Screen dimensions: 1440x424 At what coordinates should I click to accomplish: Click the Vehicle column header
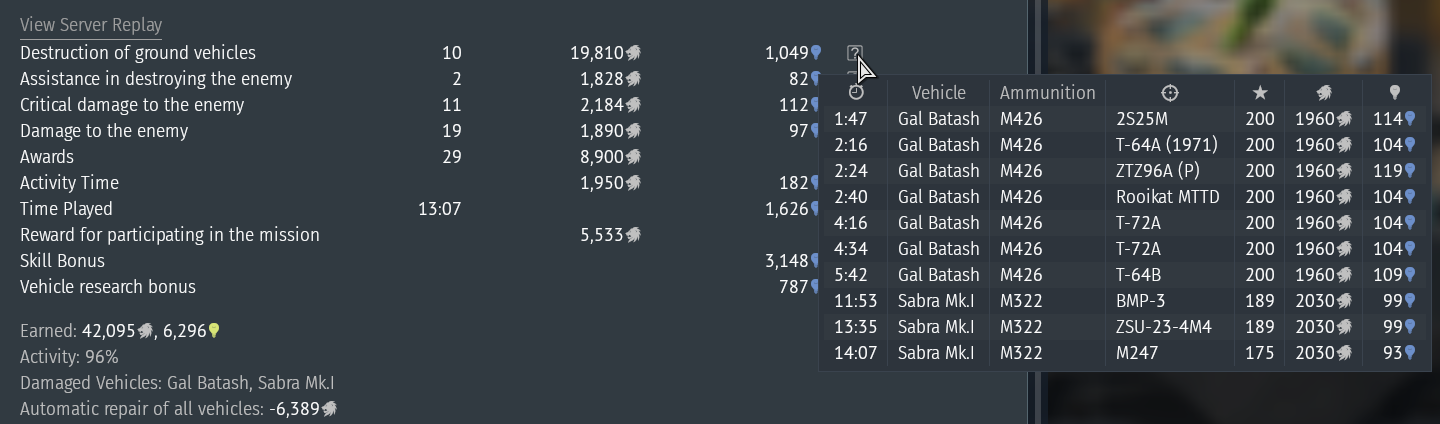coord(939,93)
